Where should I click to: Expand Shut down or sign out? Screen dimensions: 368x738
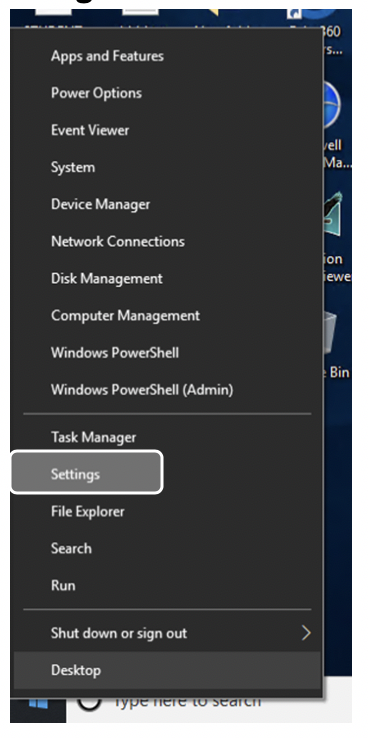tap(167, 633)
